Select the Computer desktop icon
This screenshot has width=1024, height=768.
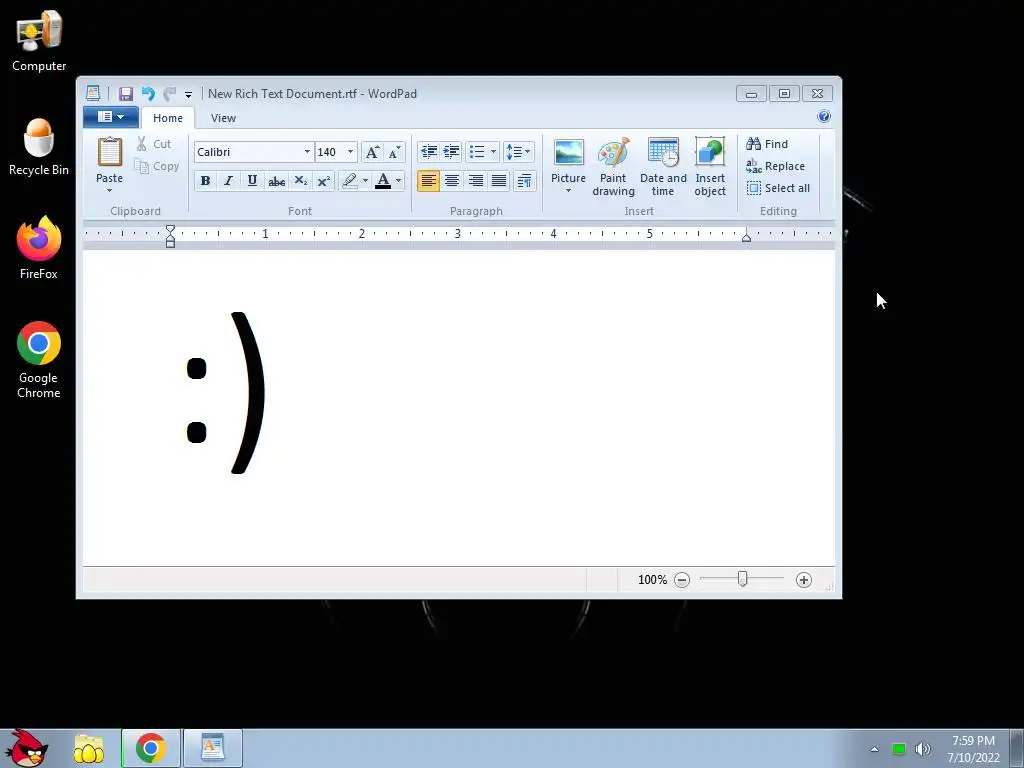click(39, 40)
